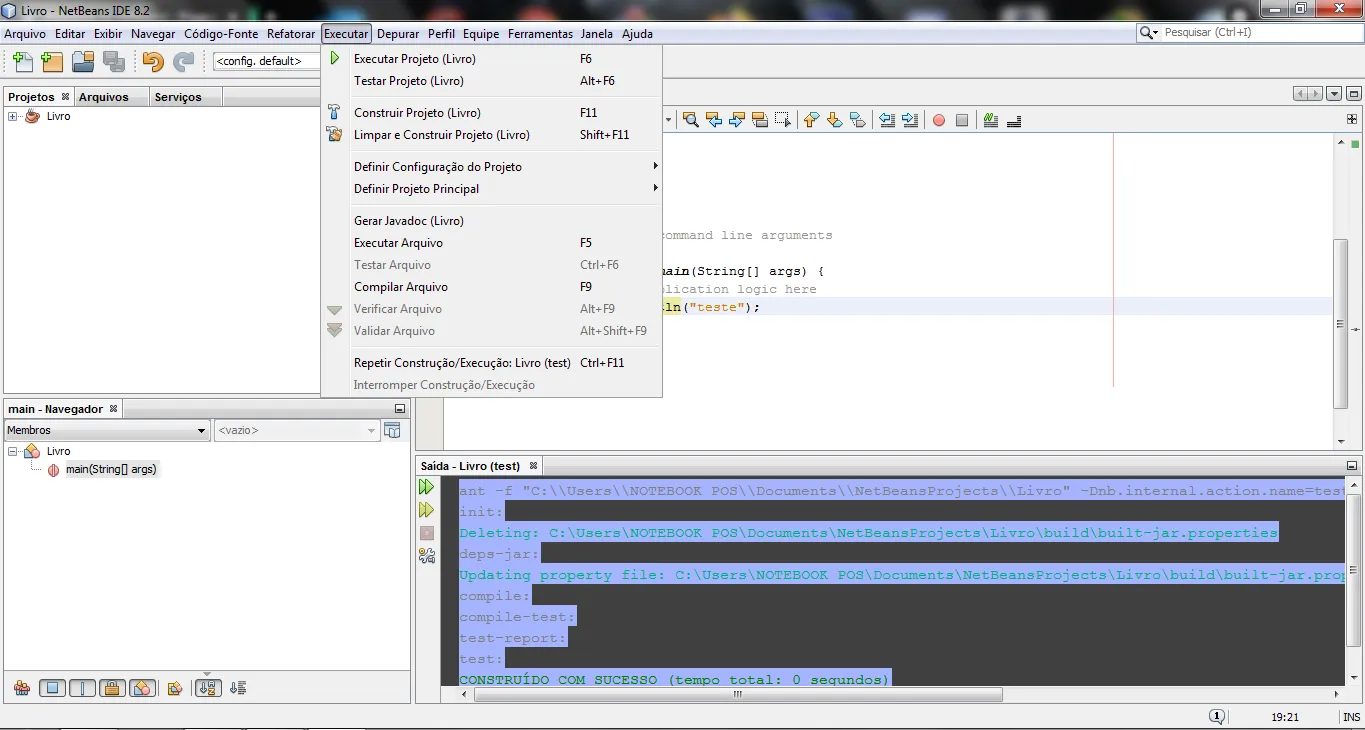The height and width of the screenshot is (730, 1365).
Task: Click the New File toolbar icon
Action: [22, 62]
